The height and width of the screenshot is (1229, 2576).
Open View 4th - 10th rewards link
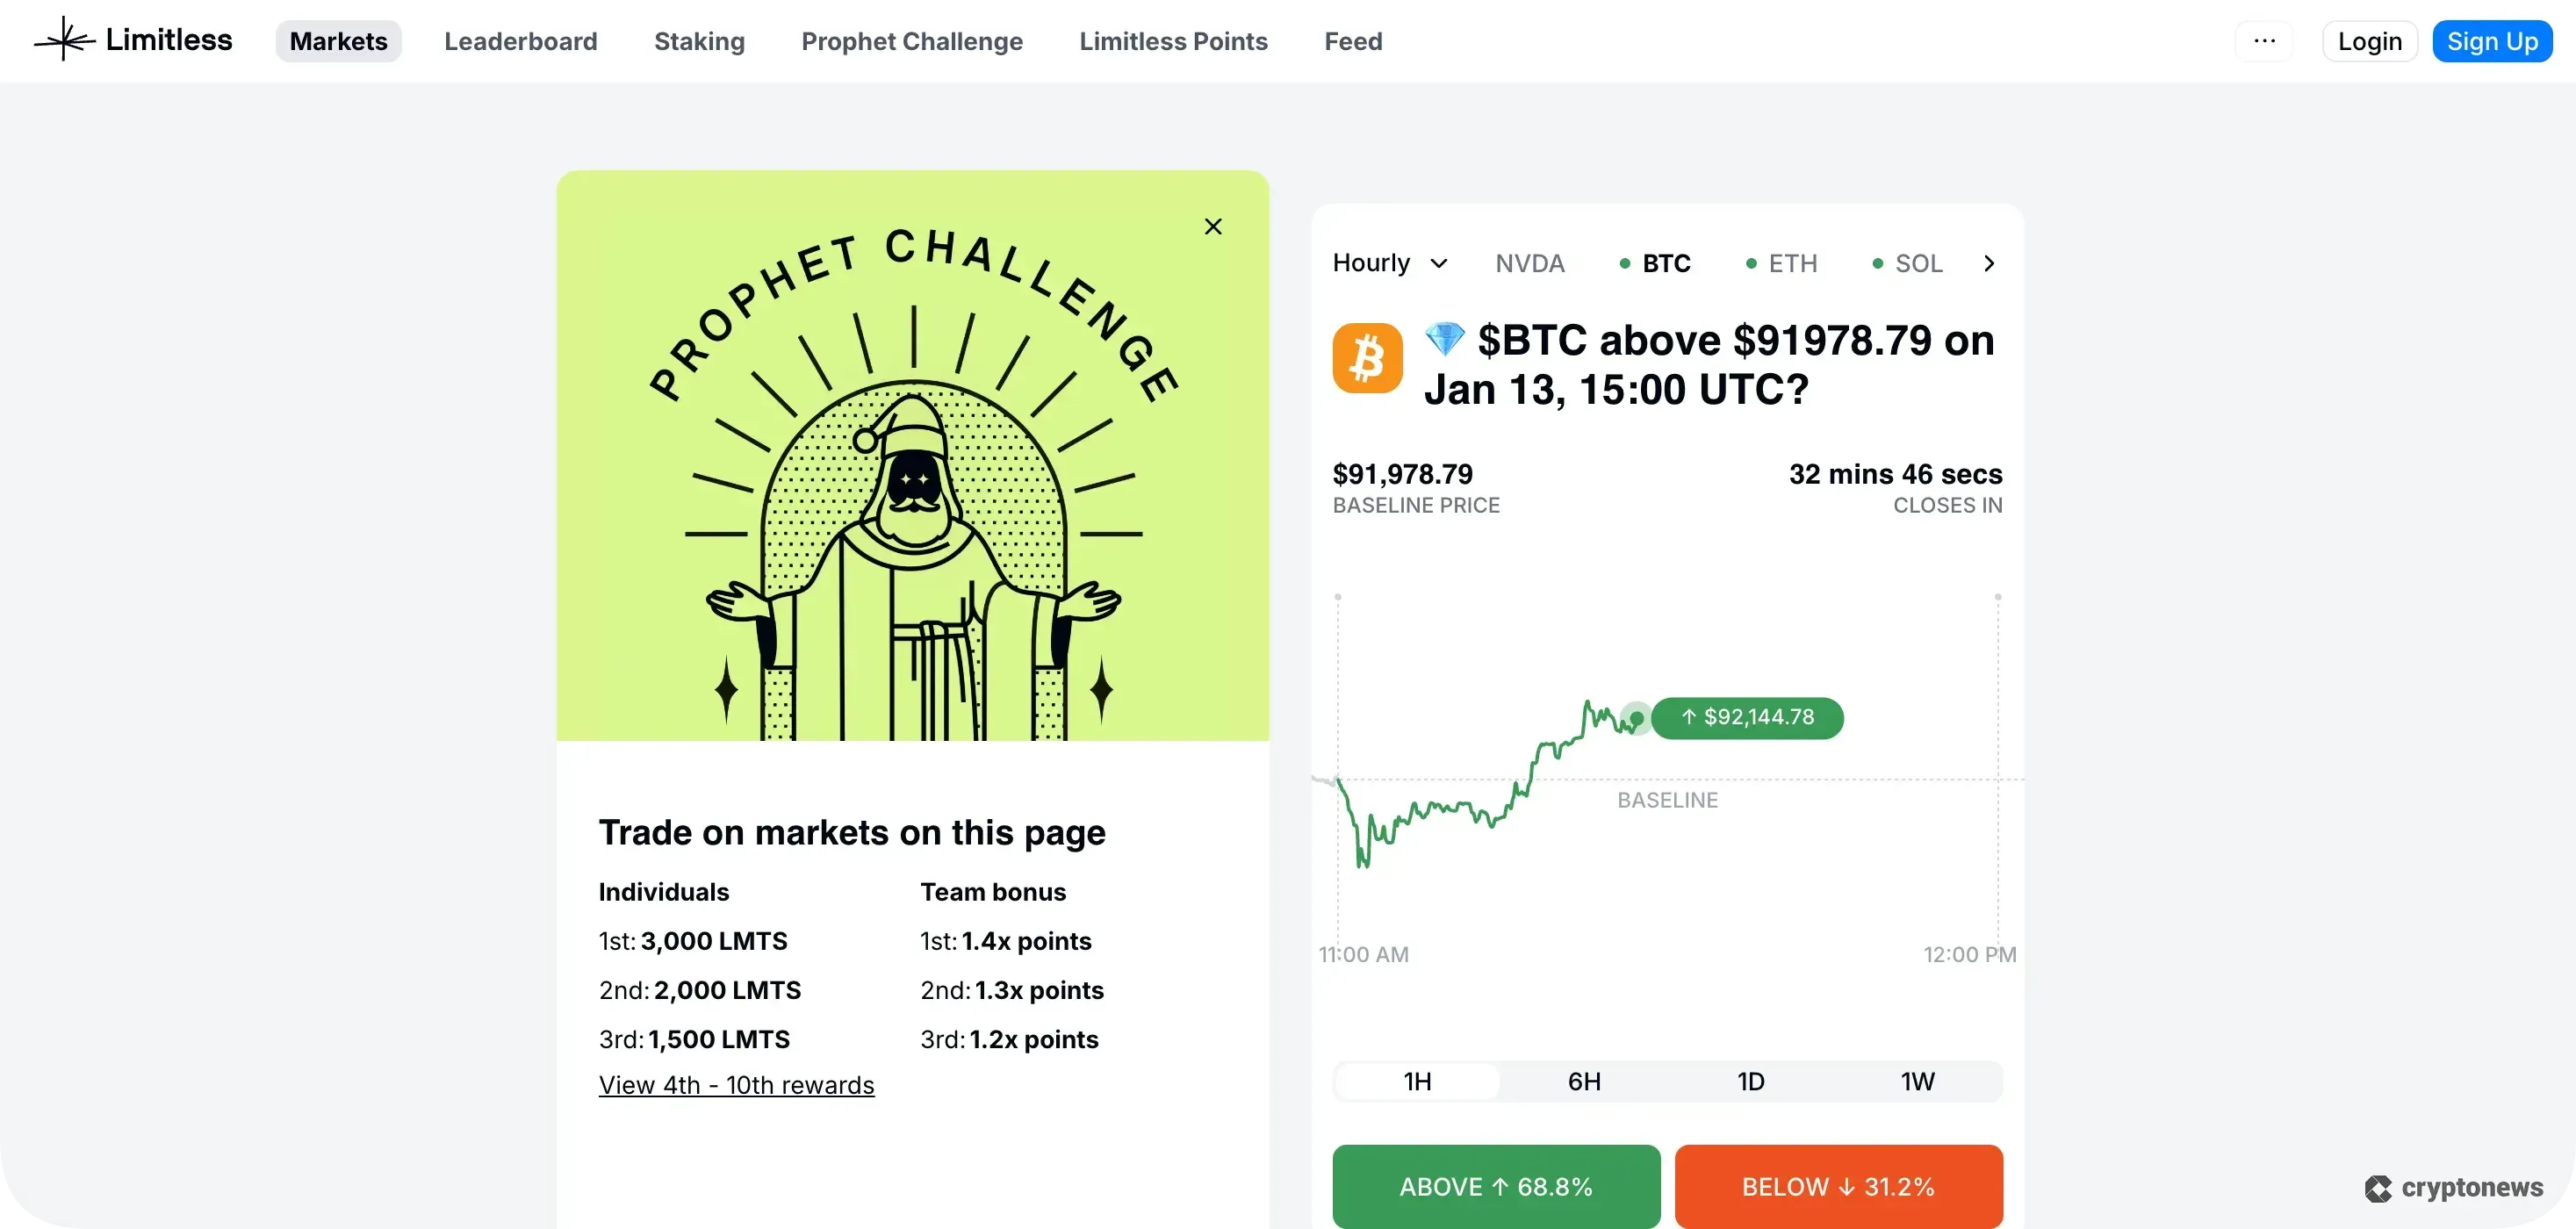click(x=737, y=1085)
